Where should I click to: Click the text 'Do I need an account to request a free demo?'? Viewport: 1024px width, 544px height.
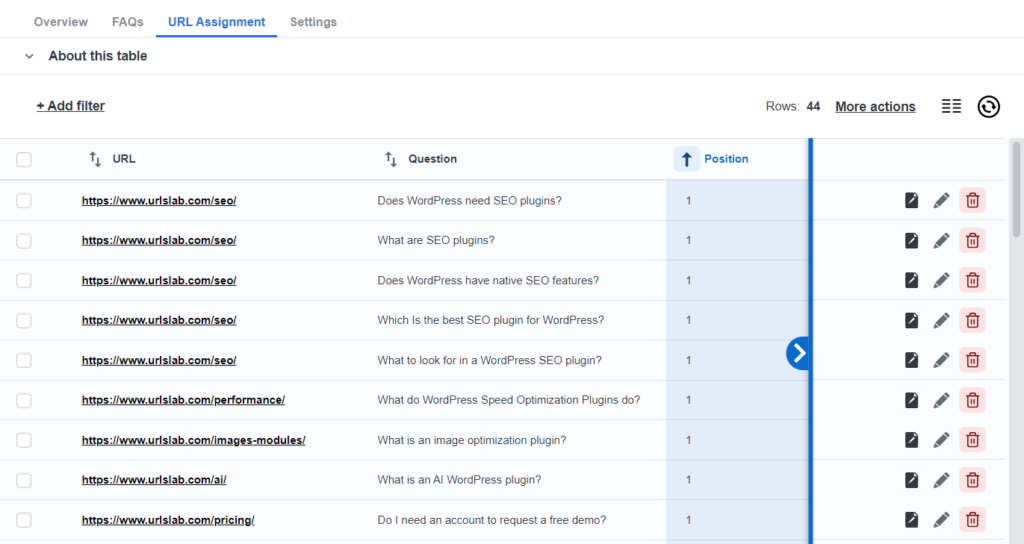(492, 520)
